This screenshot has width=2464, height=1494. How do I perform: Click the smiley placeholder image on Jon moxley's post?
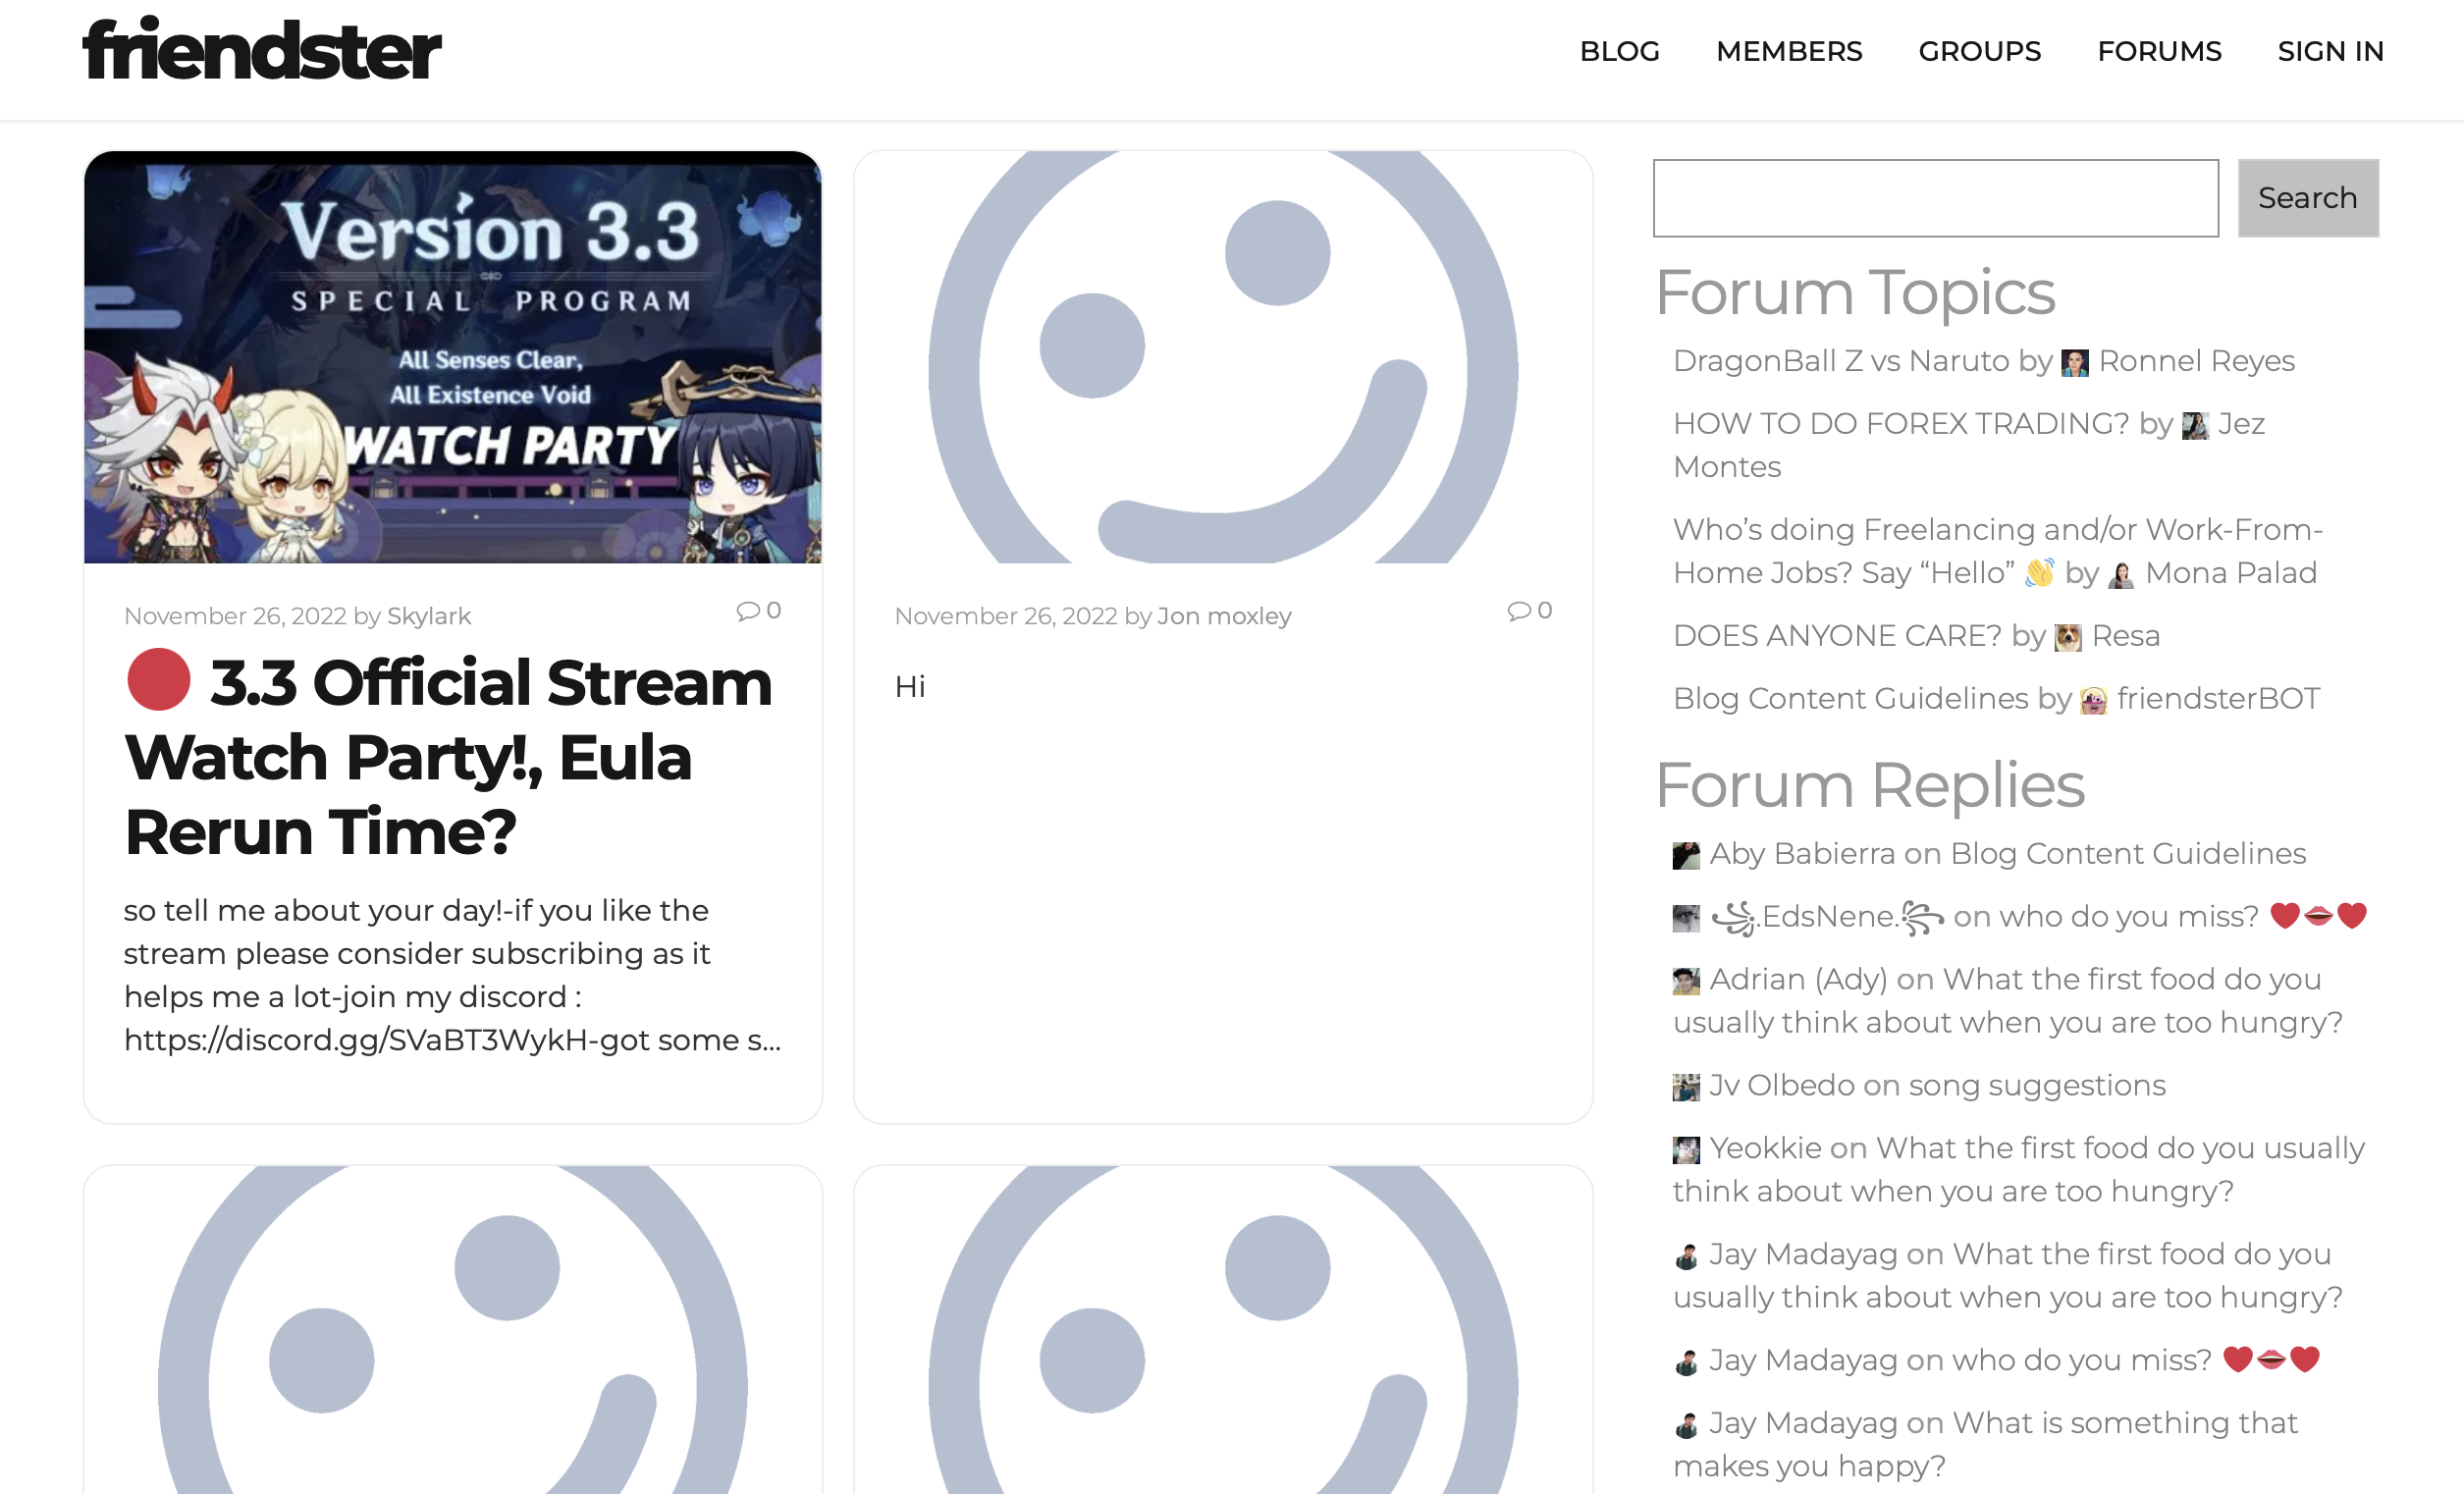pos(1223,357)
